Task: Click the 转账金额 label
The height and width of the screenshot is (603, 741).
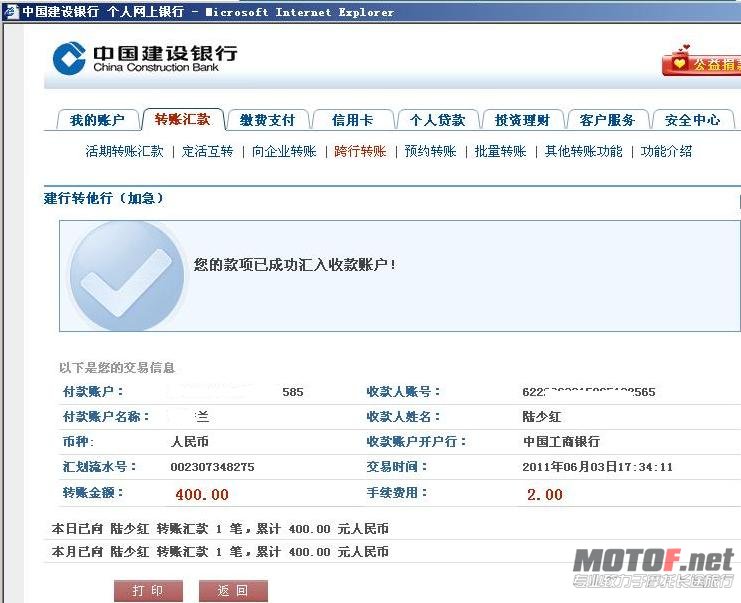Action: pyautogui.click(x=93, y=492)
